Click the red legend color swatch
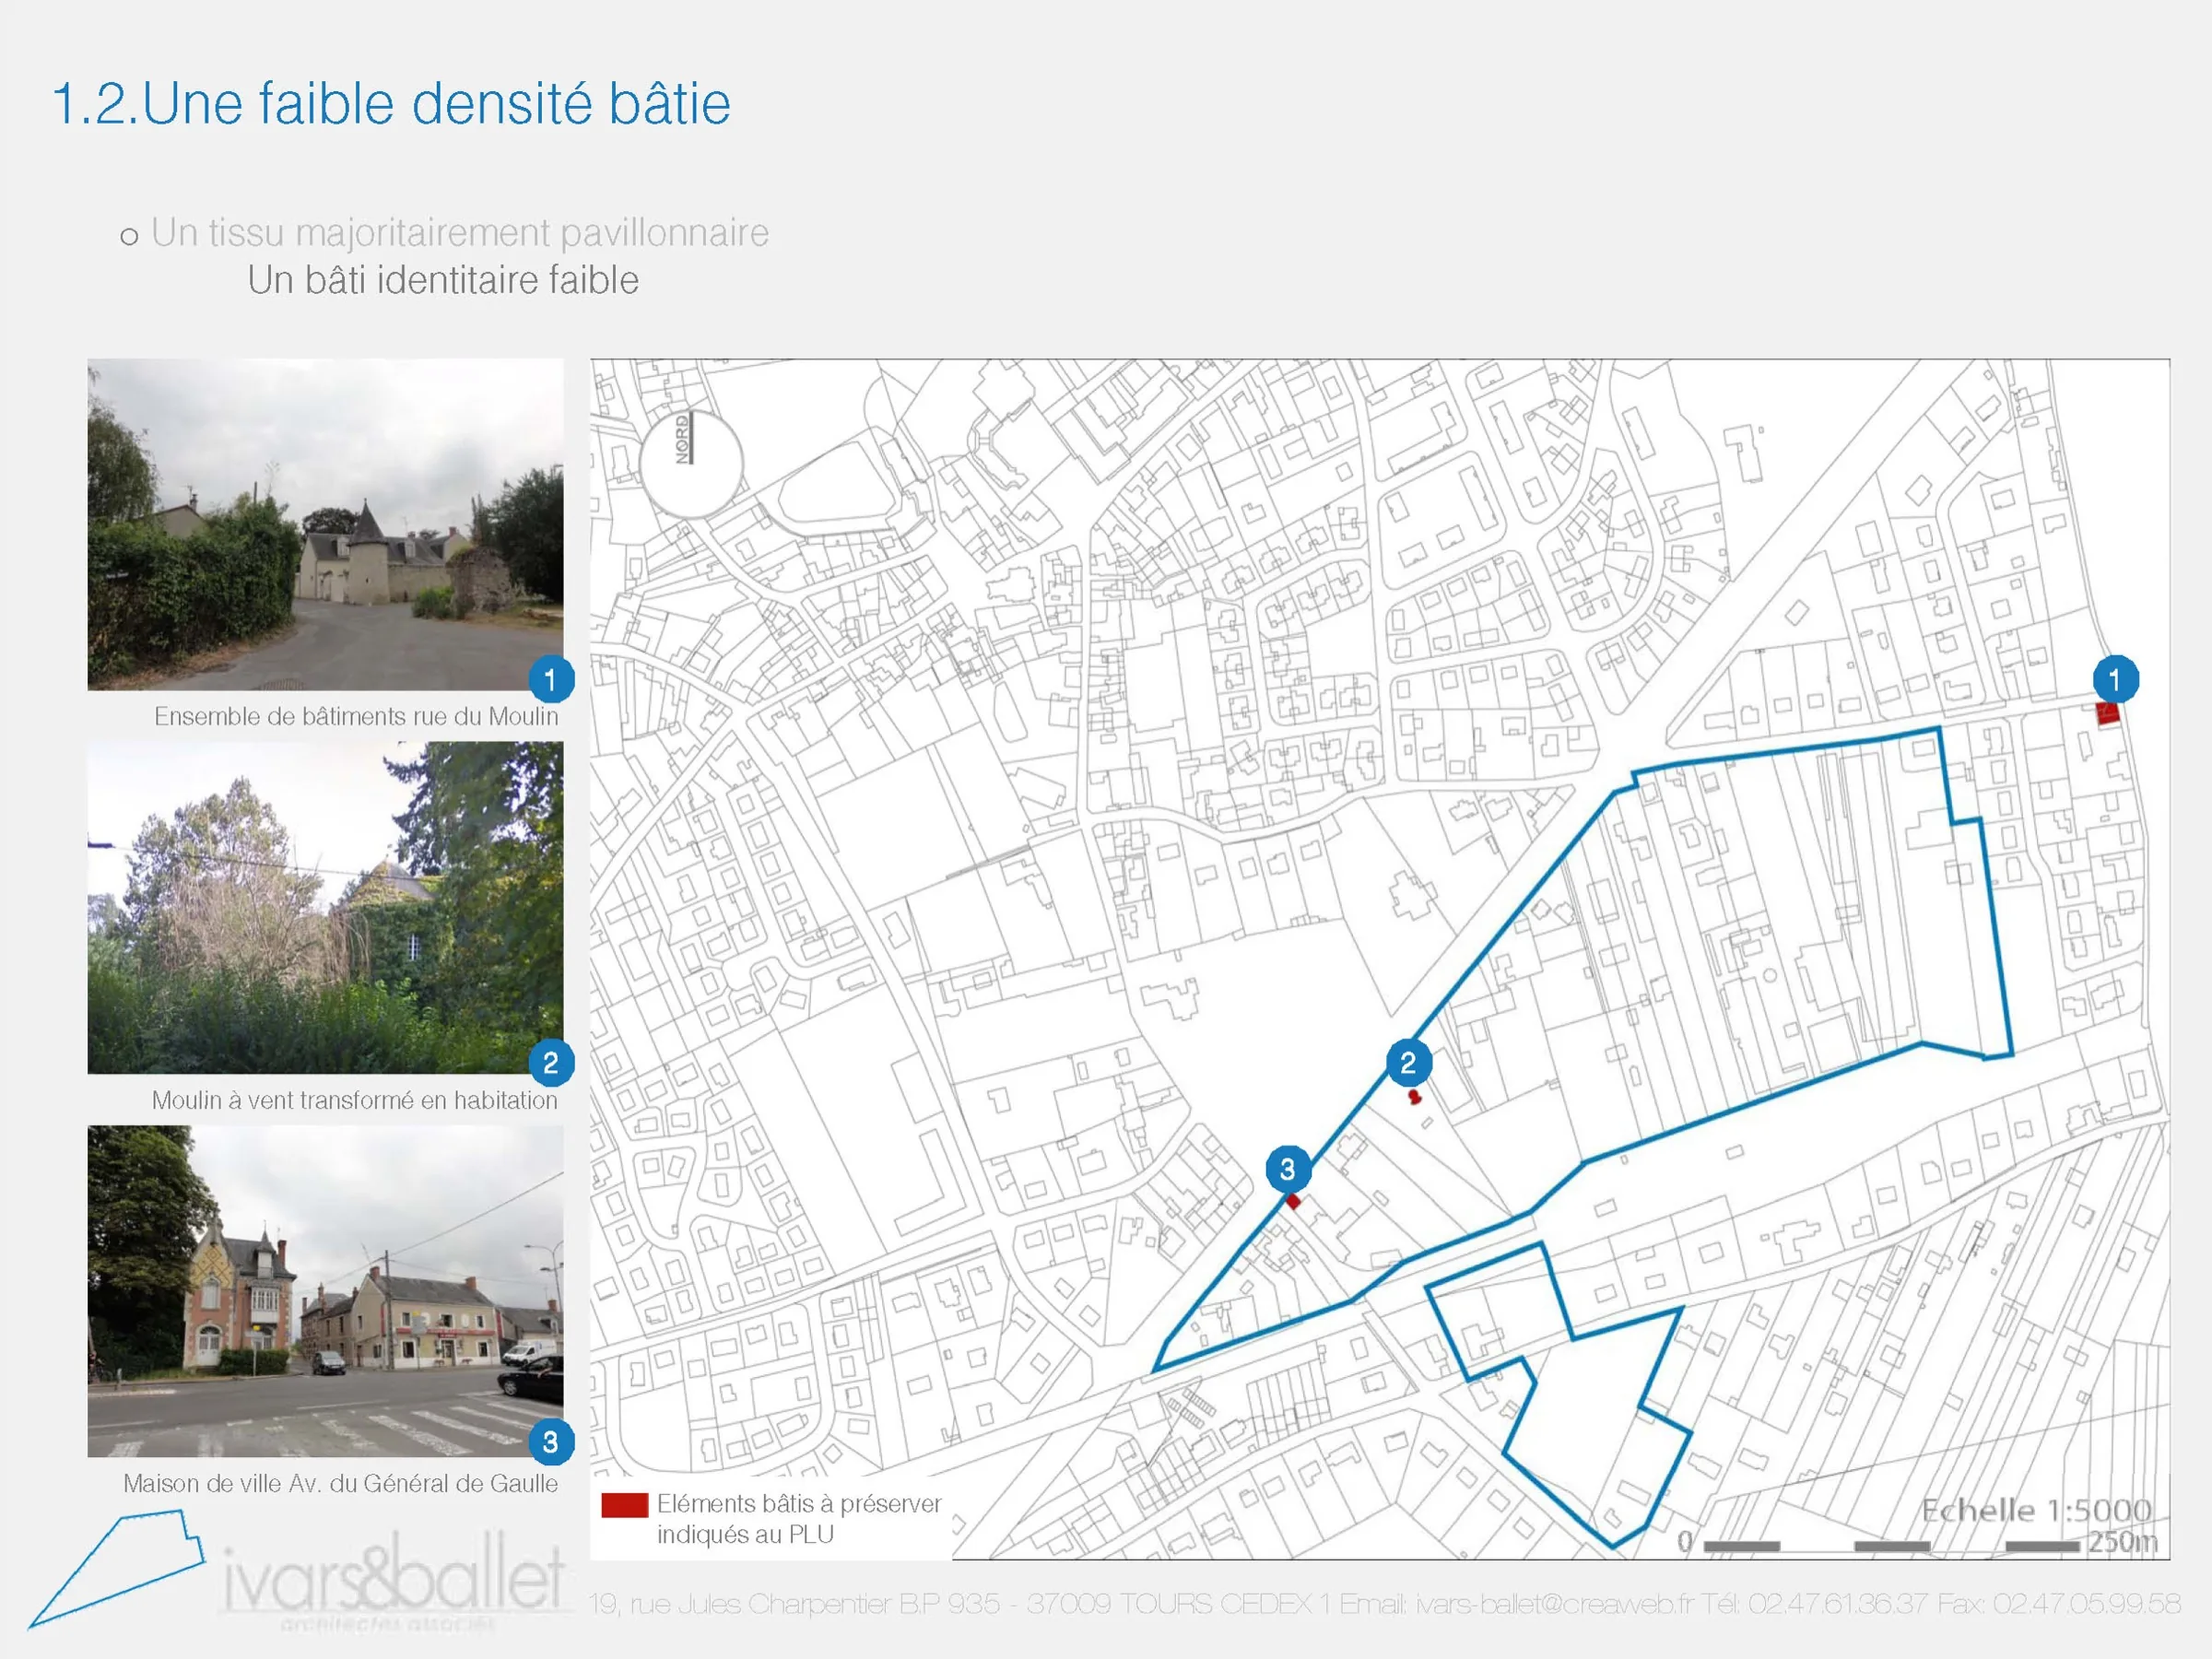The height and width of the screenshot is (1659, 2212). click(624, 1506)
